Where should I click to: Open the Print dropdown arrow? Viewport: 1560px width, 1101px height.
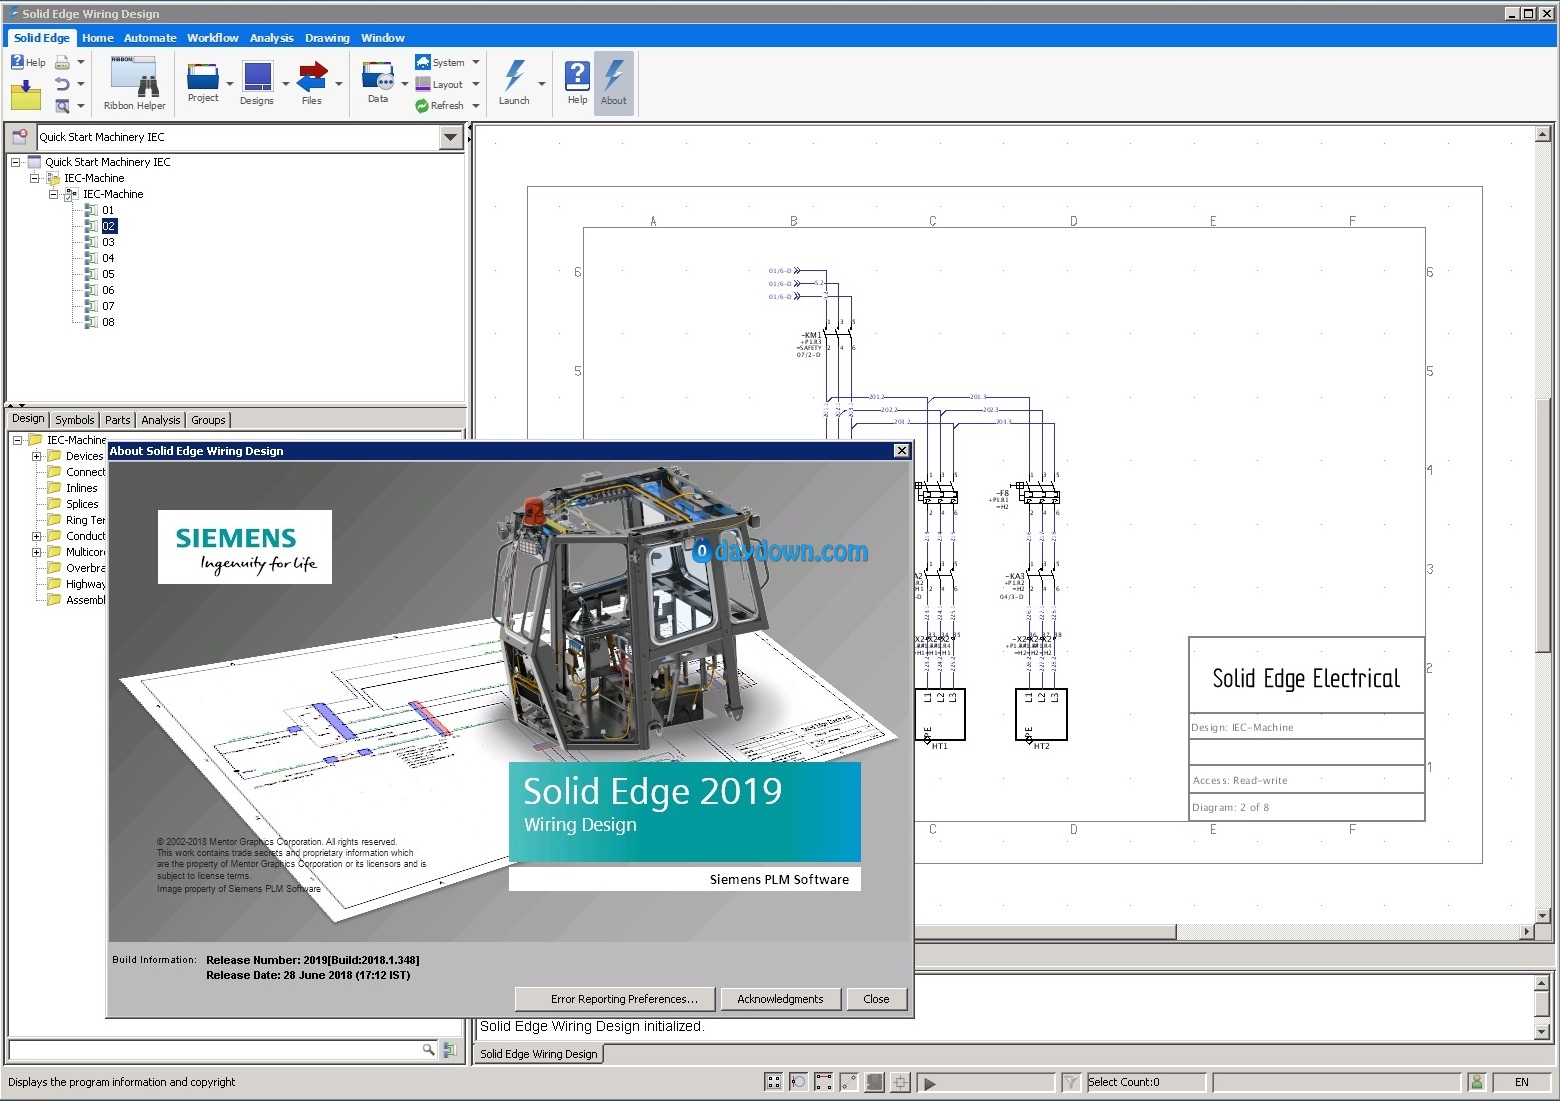tap(81, 62)
